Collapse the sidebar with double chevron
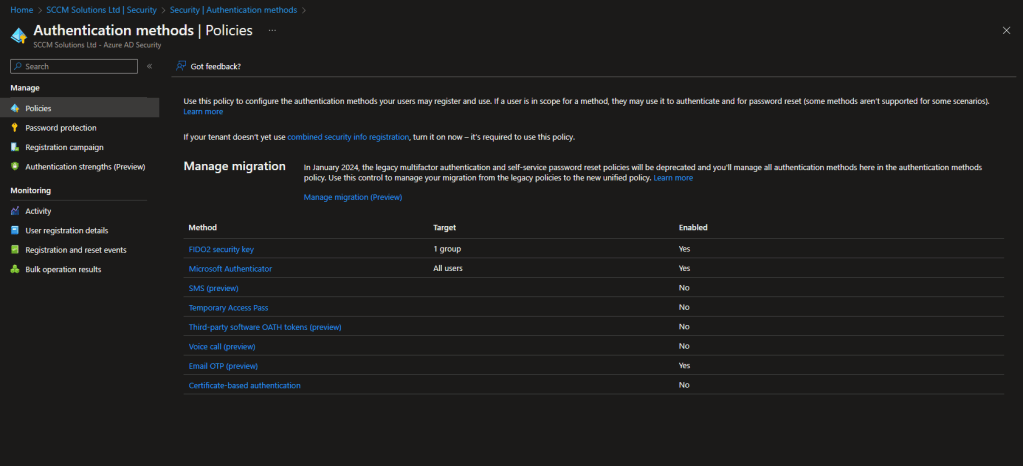The width and height of the screenshot is (1023, 466). tap(149, 66)
